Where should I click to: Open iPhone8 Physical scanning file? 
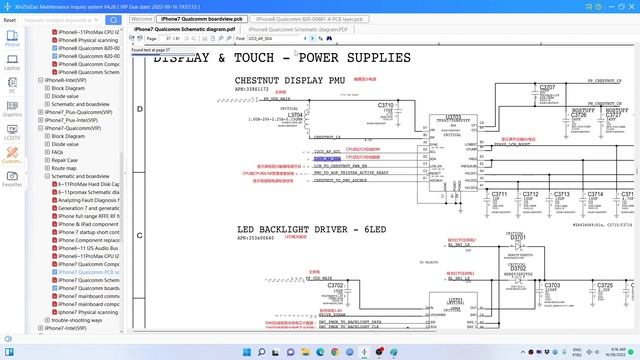point(85,40)
